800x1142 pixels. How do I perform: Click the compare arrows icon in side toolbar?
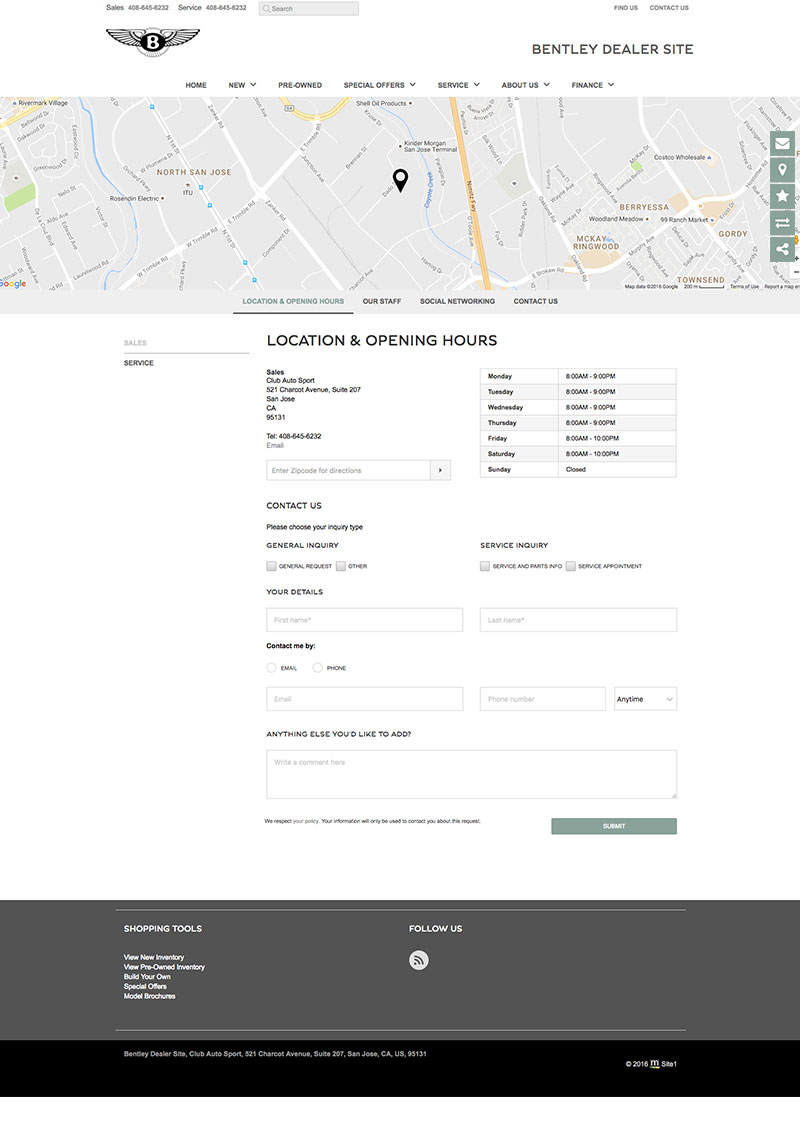(783, 223)
